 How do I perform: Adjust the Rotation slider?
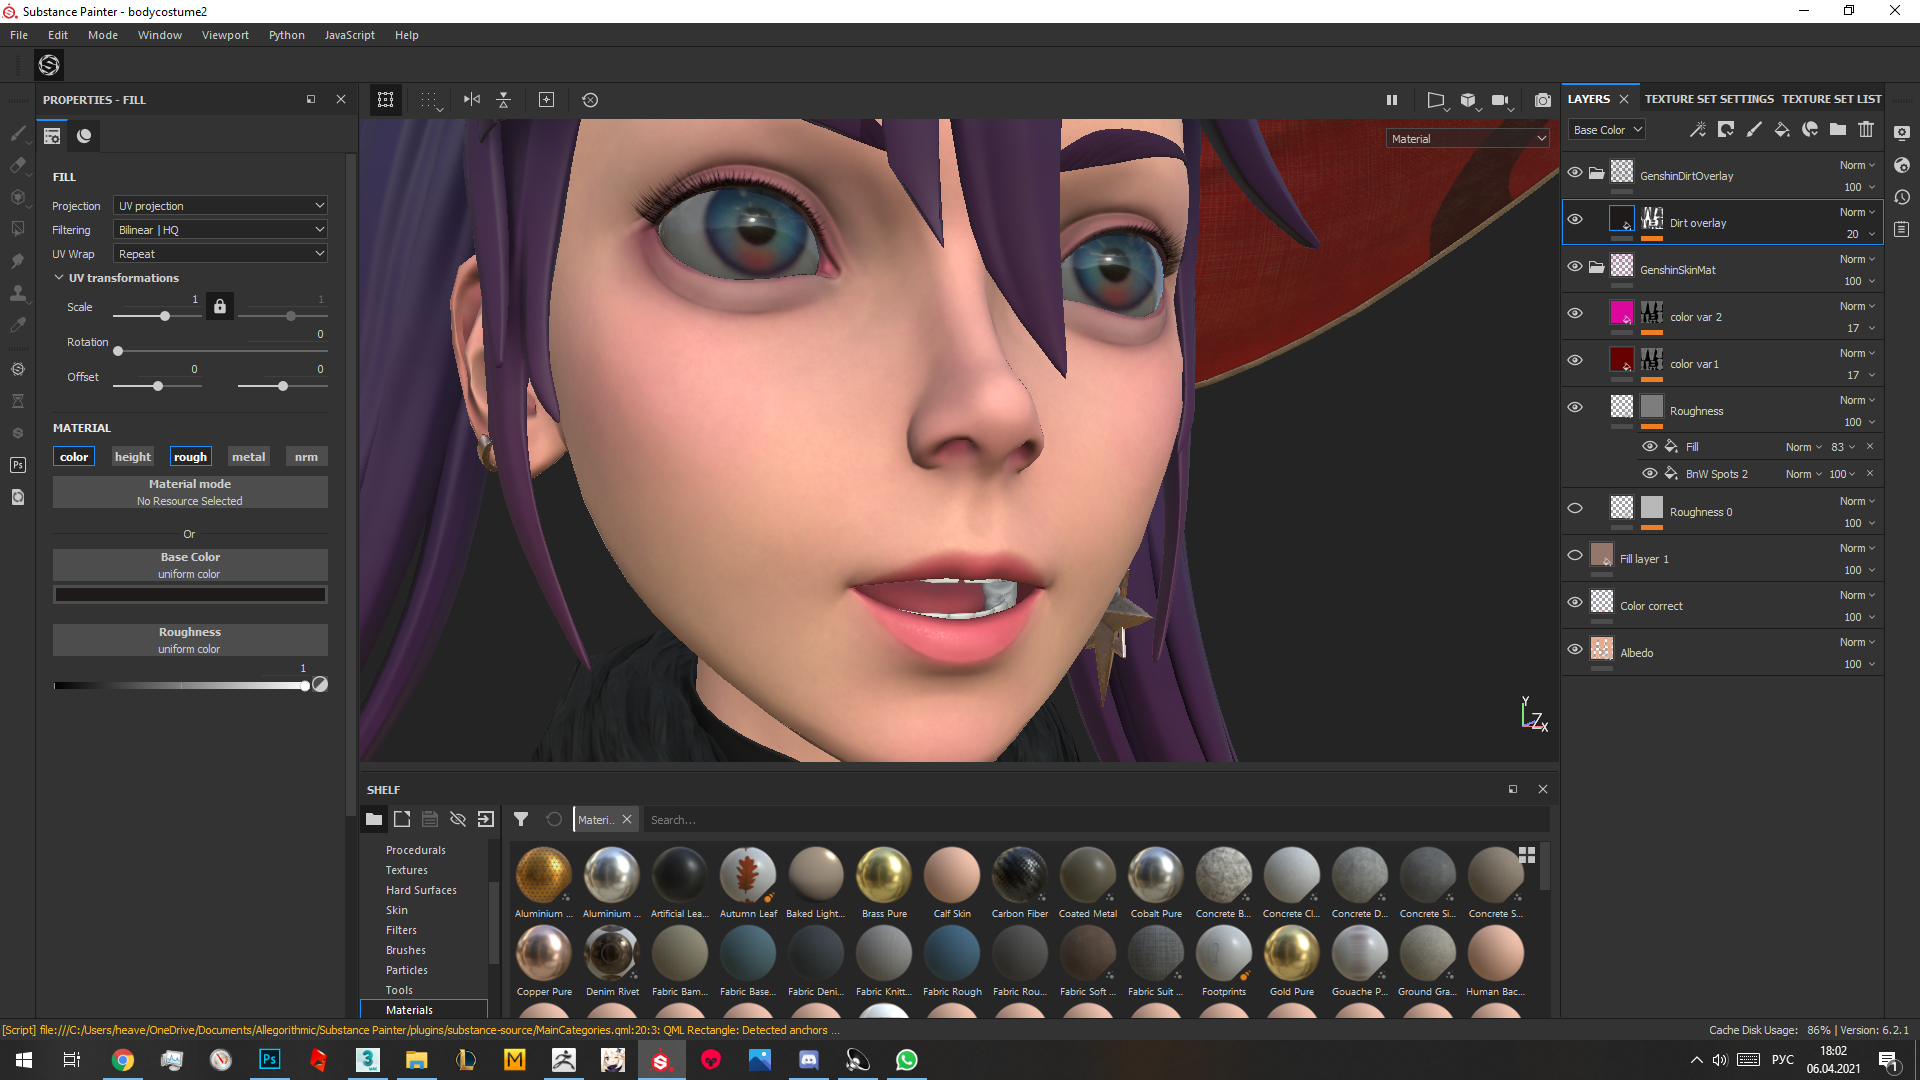coord(220,351)
